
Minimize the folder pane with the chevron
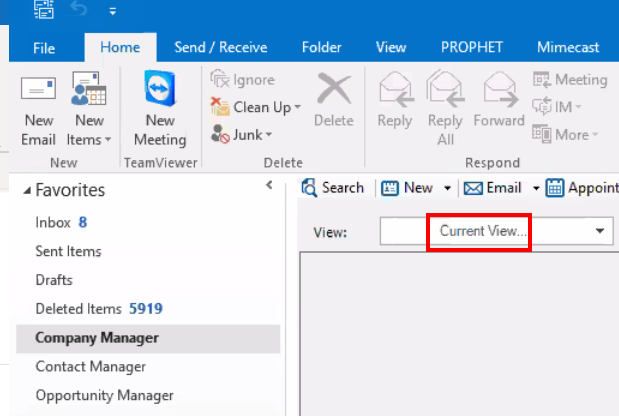pyautogui.click(x=269, y=185)
